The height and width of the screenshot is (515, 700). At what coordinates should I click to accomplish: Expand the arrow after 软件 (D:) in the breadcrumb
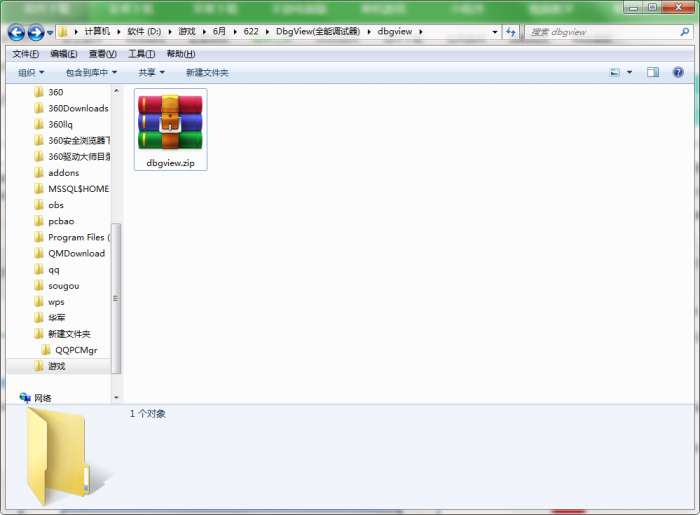pos(170,32)
